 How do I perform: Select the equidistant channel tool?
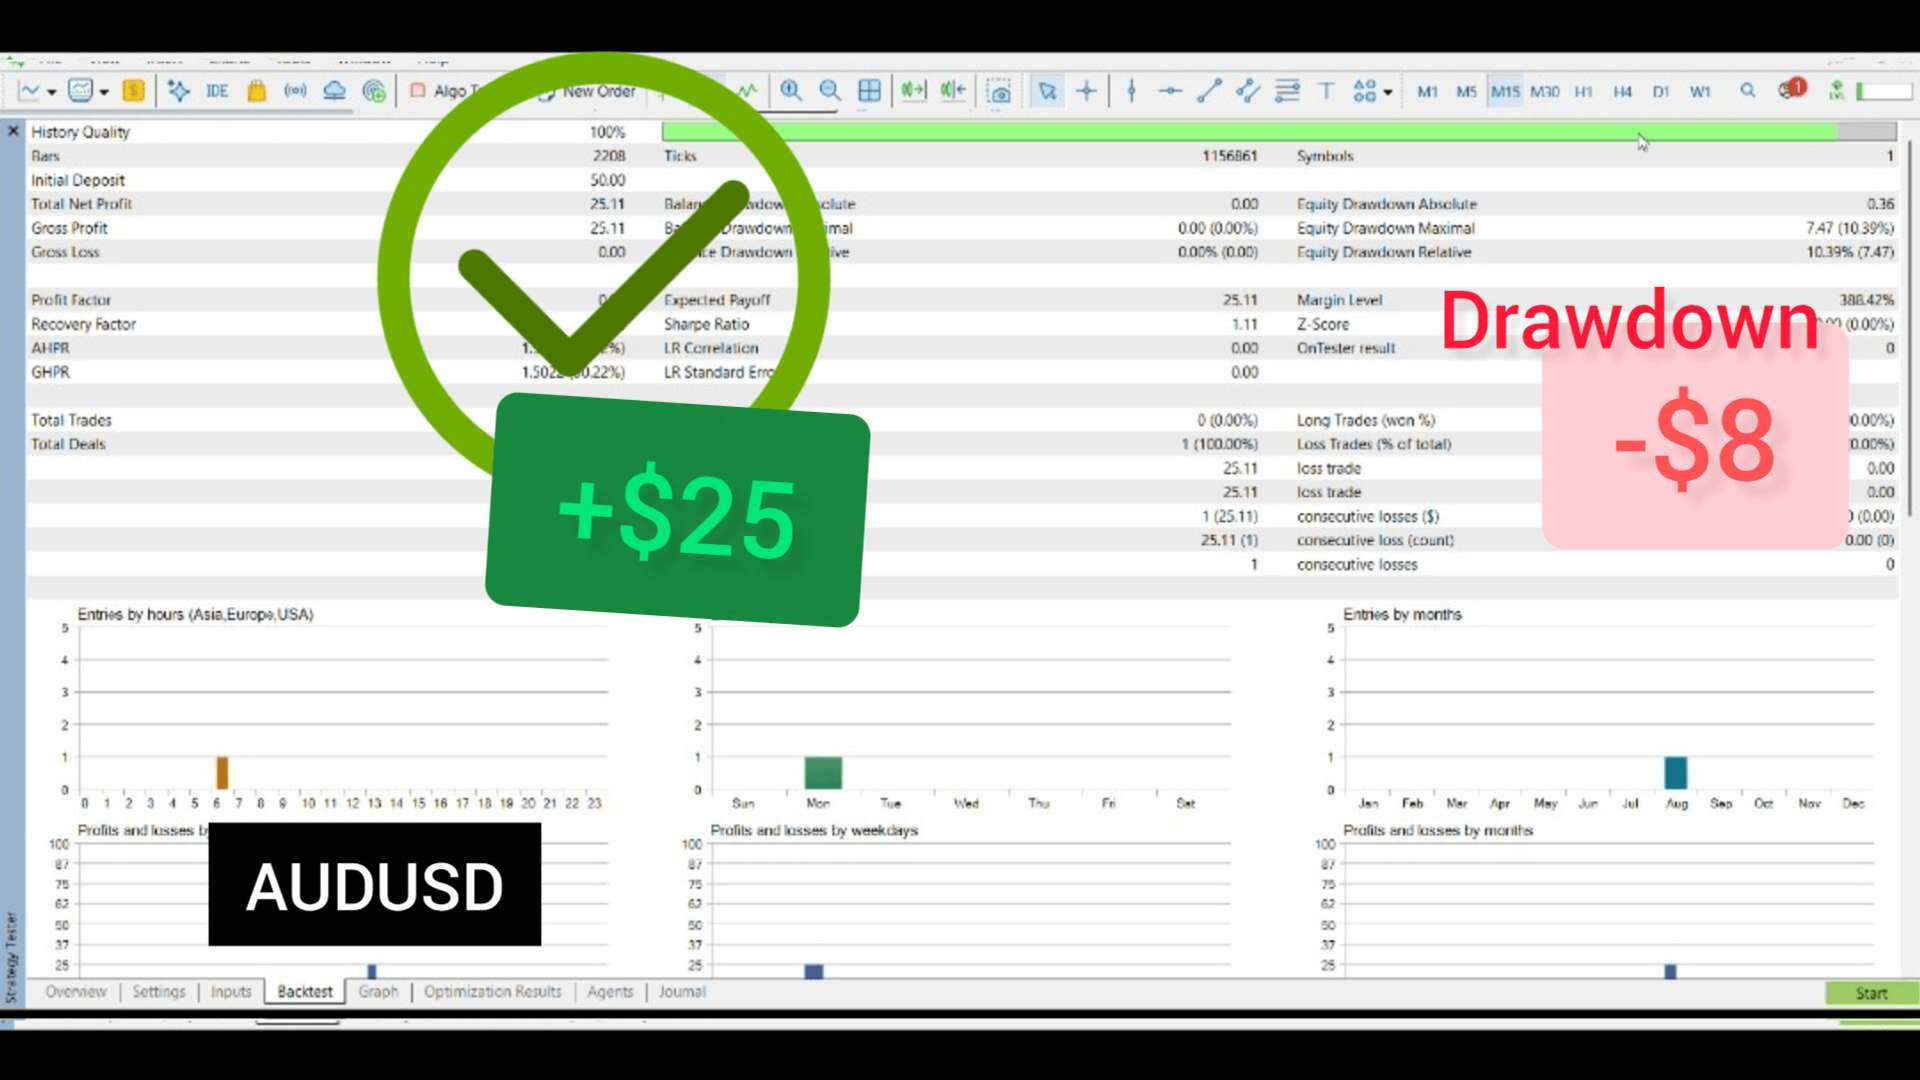pyautogui.click(x=1248, y=91)
